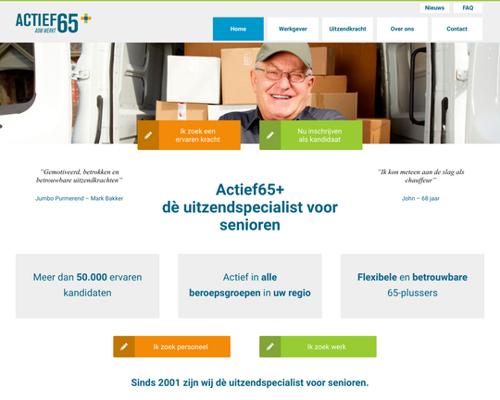Click pencil icon beside 'Ik zoek personeel'

click(x=124, y=347)
